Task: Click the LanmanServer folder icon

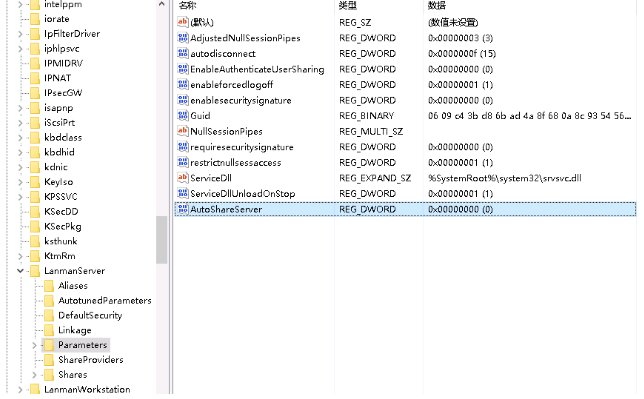Action: click(35, 271)
